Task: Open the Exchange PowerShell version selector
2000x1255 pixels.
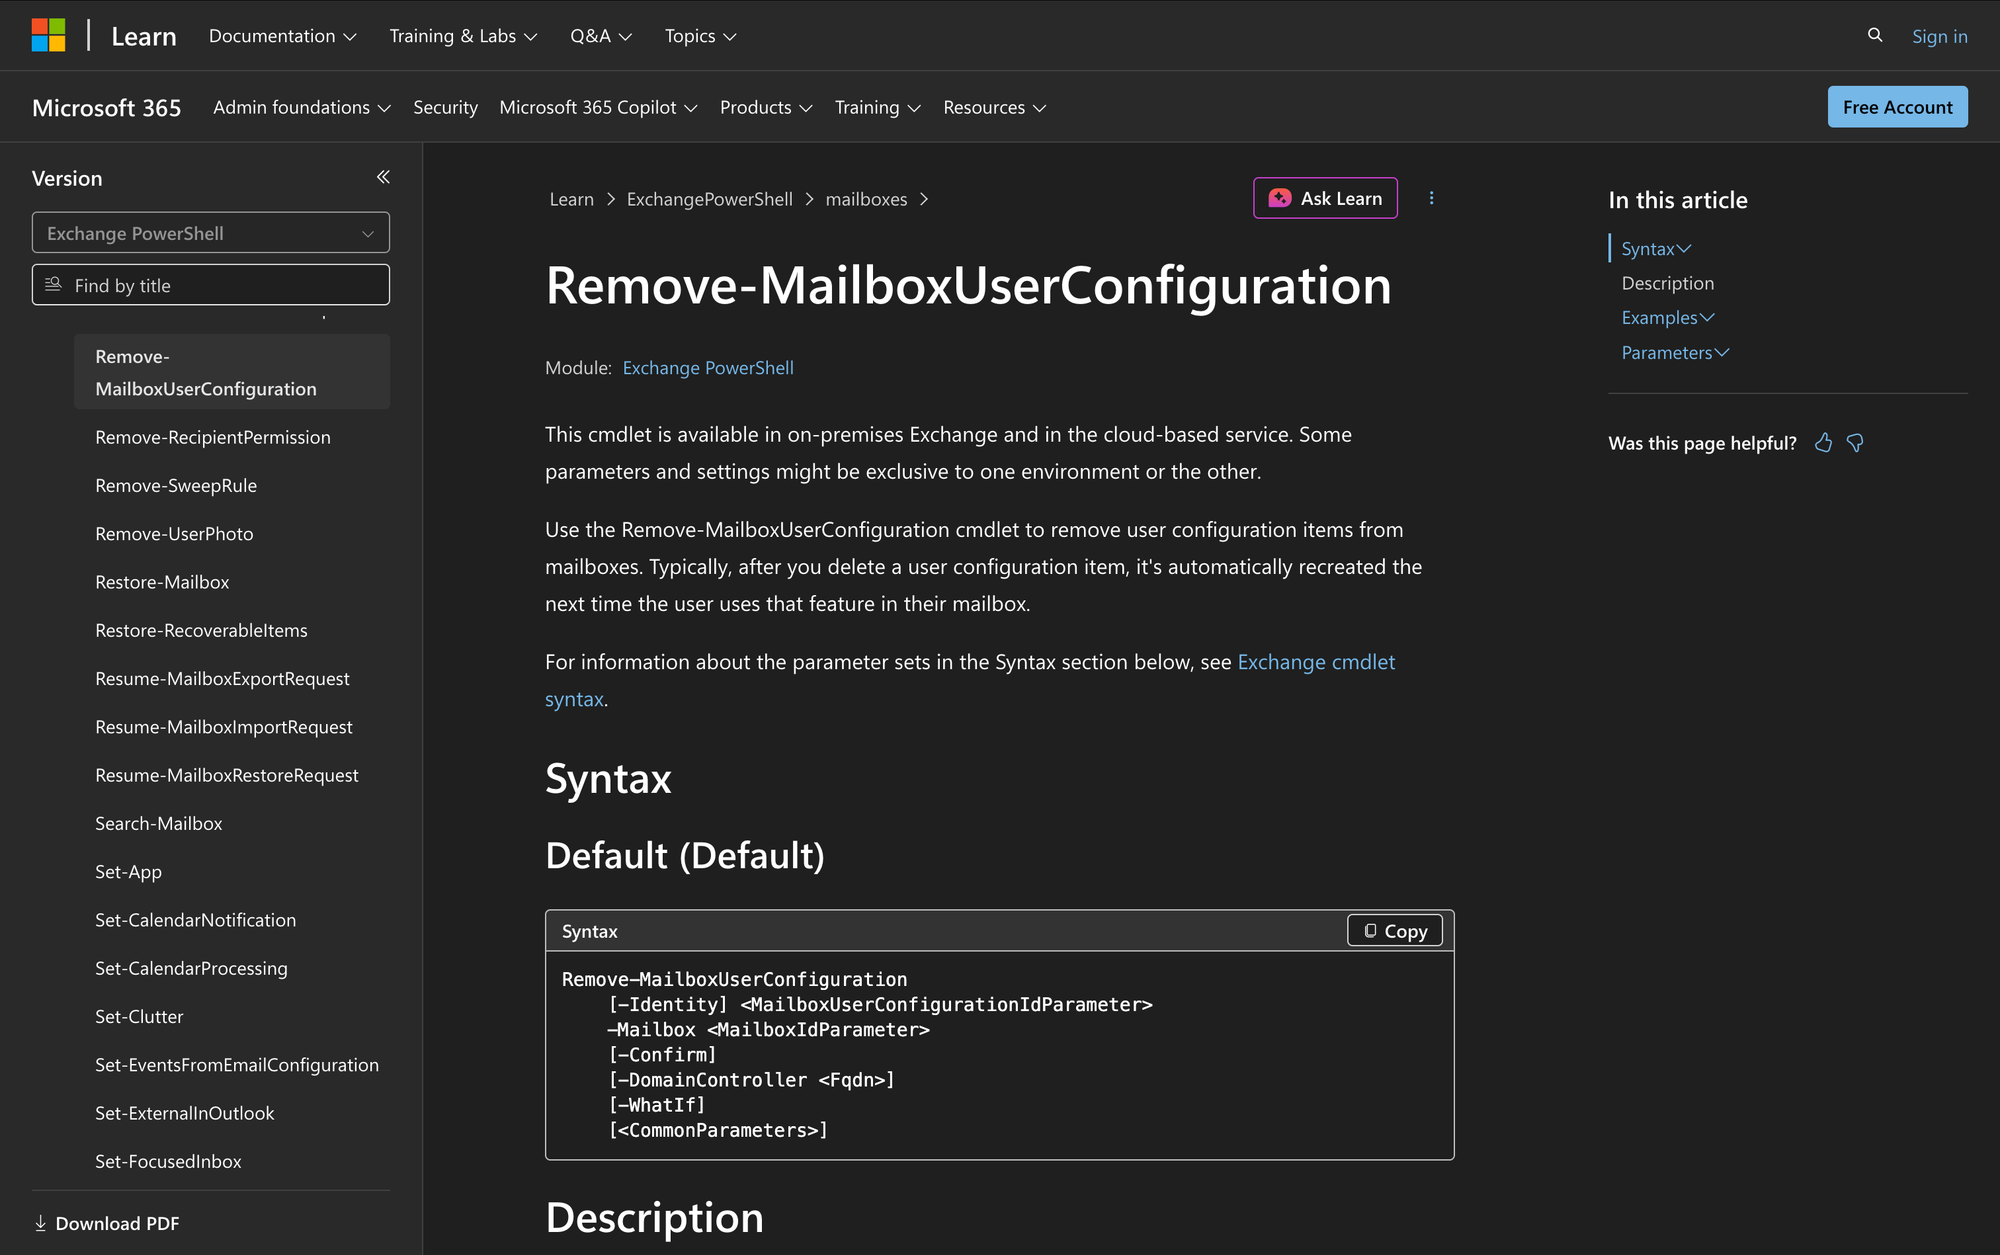Action: pos(211,233)
